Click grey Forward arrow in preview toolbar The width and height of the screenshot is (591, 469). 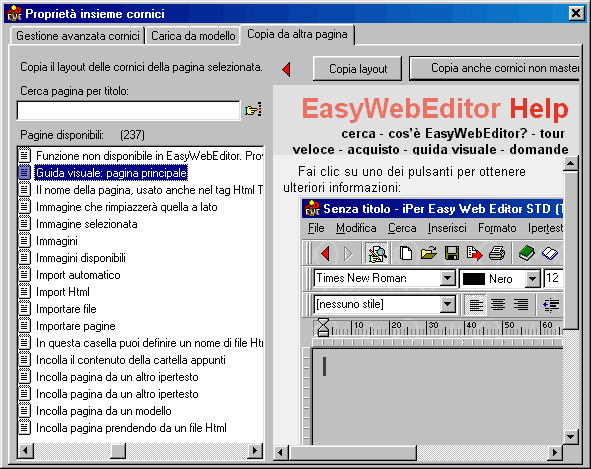[x=348, y=253]
